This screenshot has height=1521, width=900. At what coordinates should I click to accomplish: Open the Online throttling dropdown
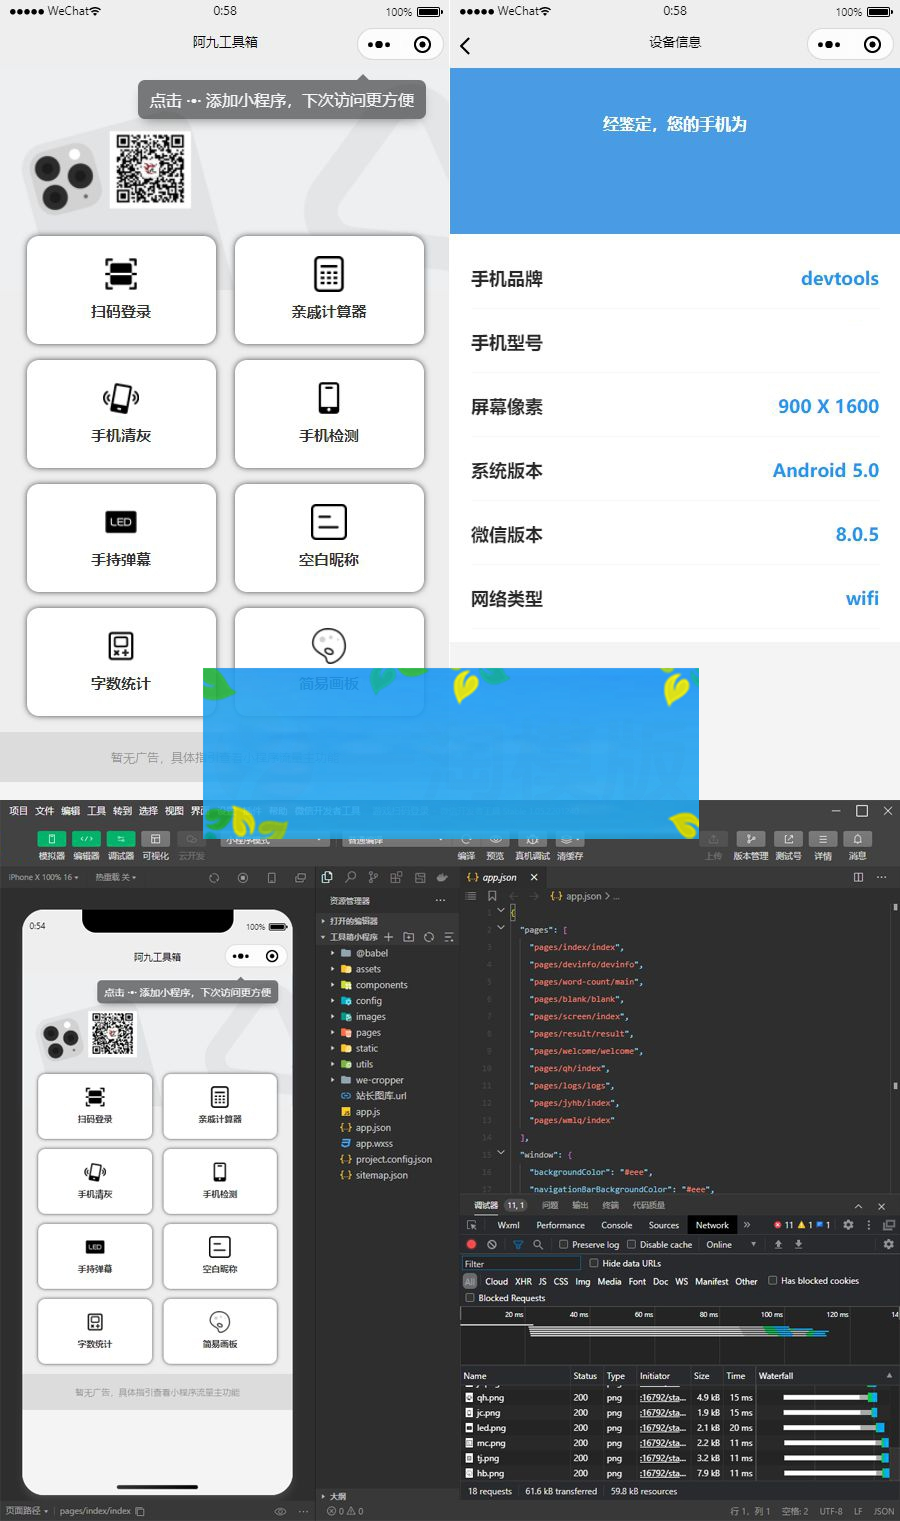(731, 1245)
